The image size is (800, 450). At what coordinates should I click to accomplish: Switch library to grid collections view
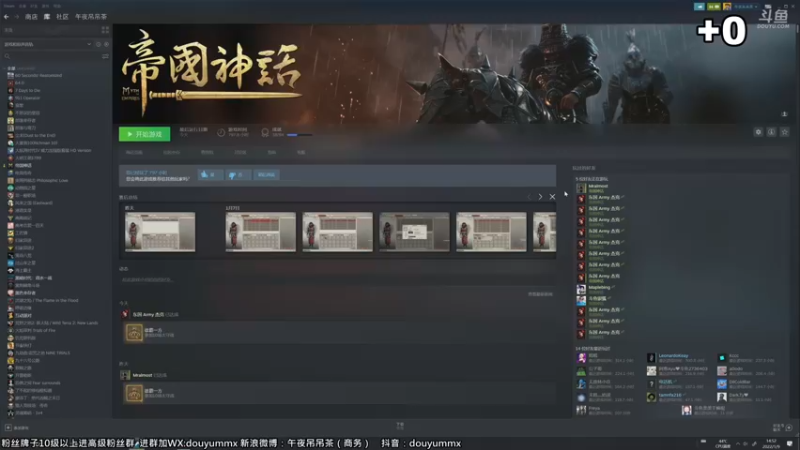pyautogui.click(x=105, y=30)
